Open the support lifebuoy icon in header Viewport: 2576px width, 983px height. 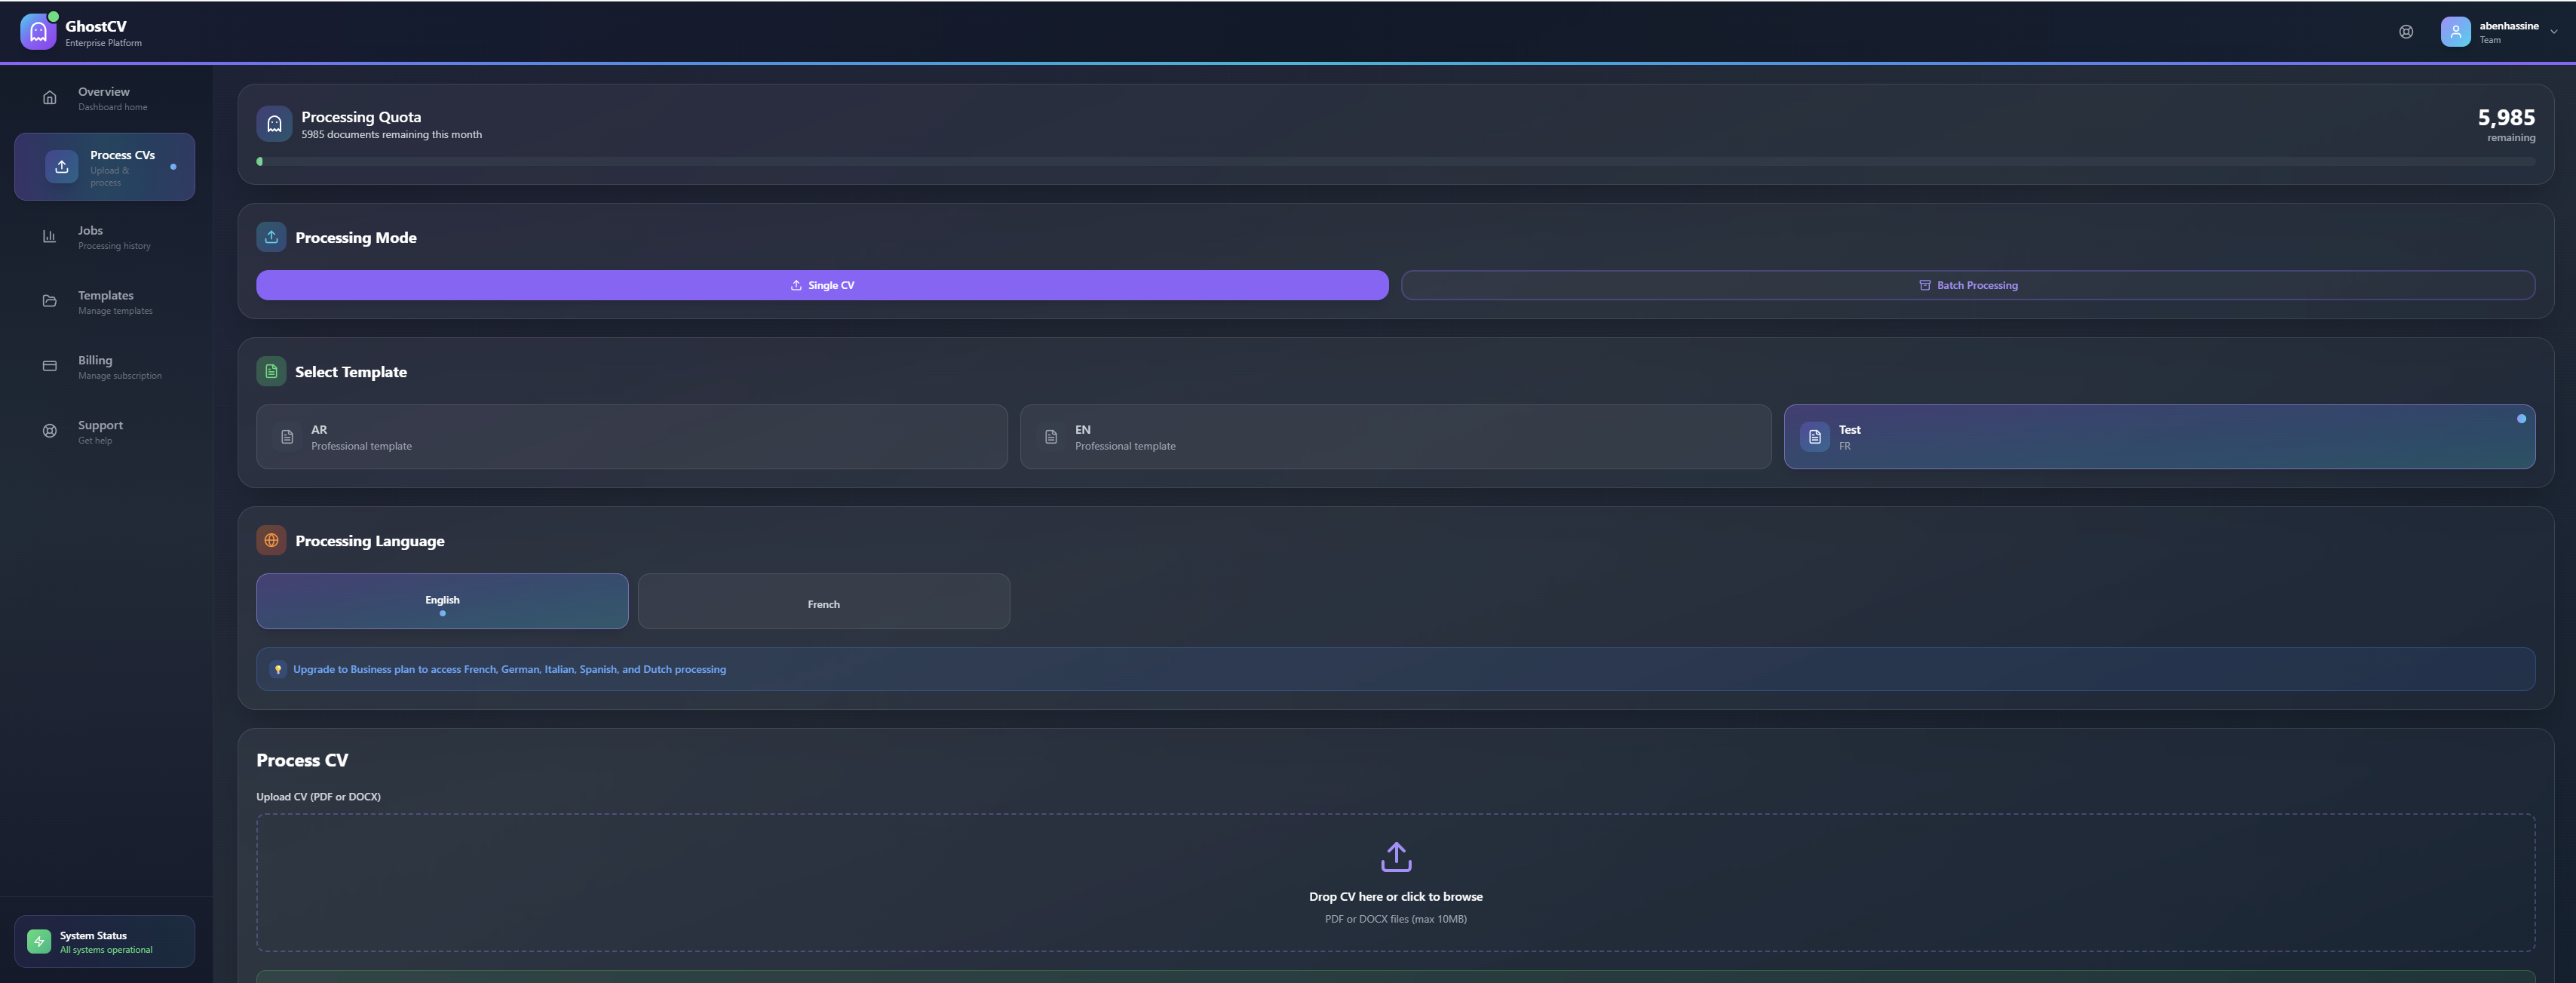pos(2406,32)
